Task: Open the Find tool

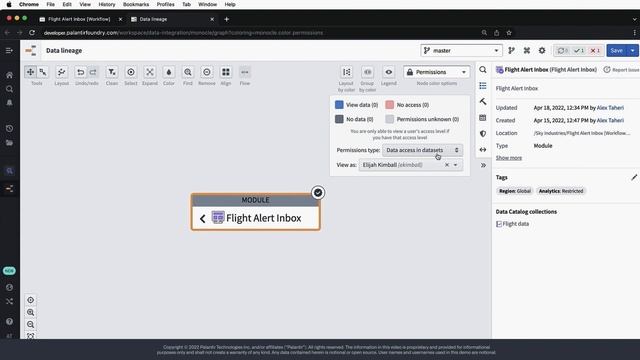Action: pos(188,72)
